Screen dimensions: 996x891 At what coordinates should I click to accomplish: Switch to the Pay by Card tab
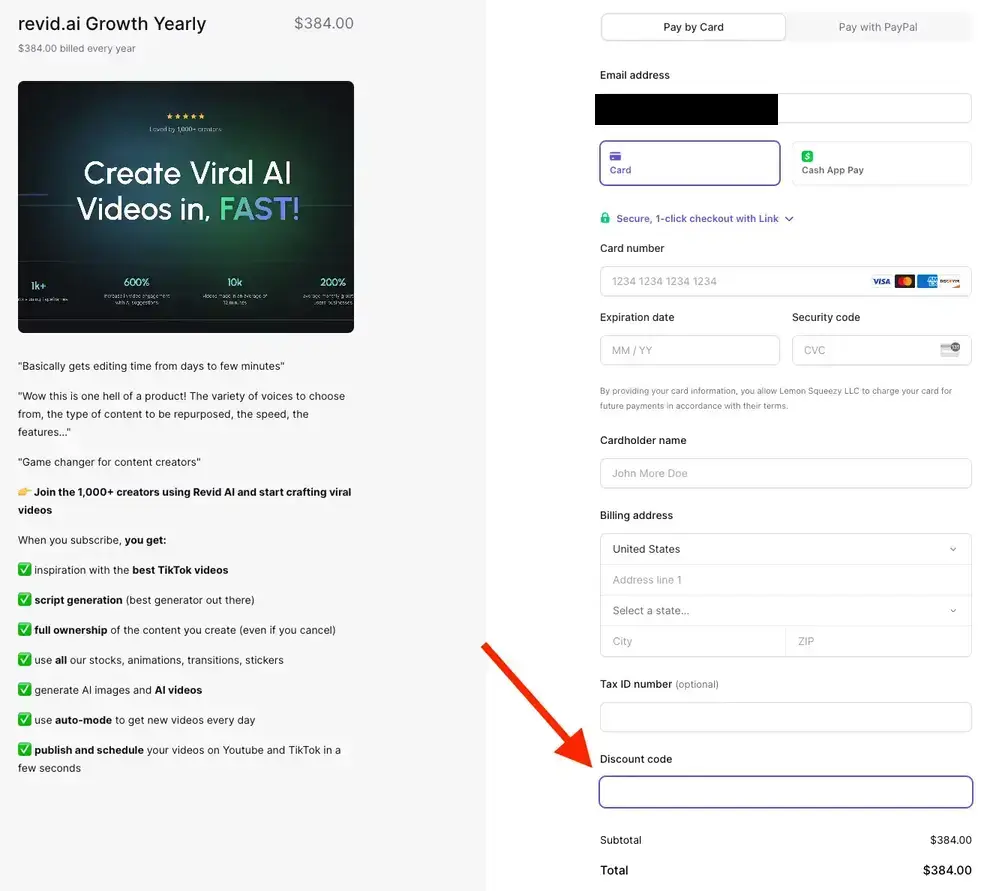click(693, 27)
